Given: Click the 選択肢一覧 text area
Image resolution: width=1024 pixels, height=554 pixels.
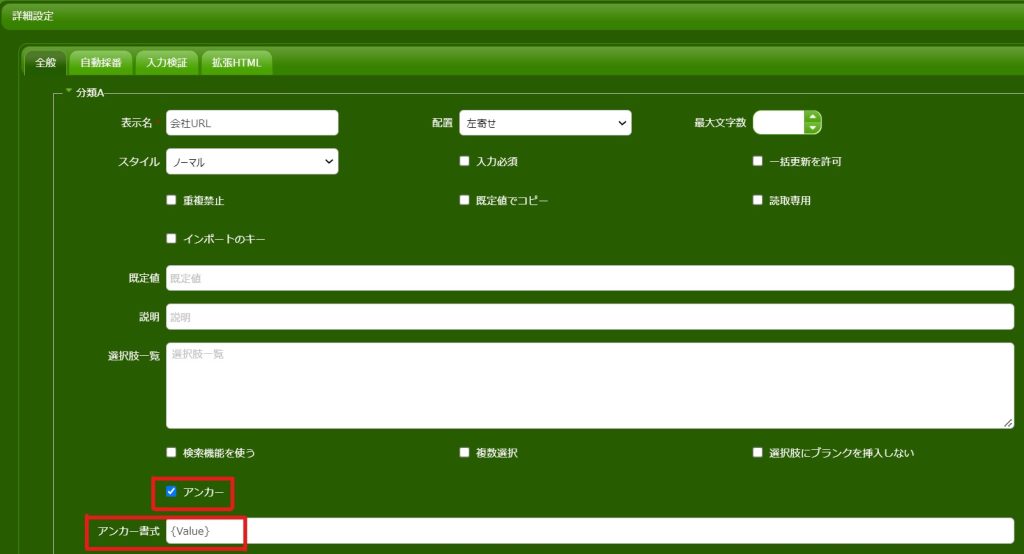Looking at the screenshot, I should (590, 385).
